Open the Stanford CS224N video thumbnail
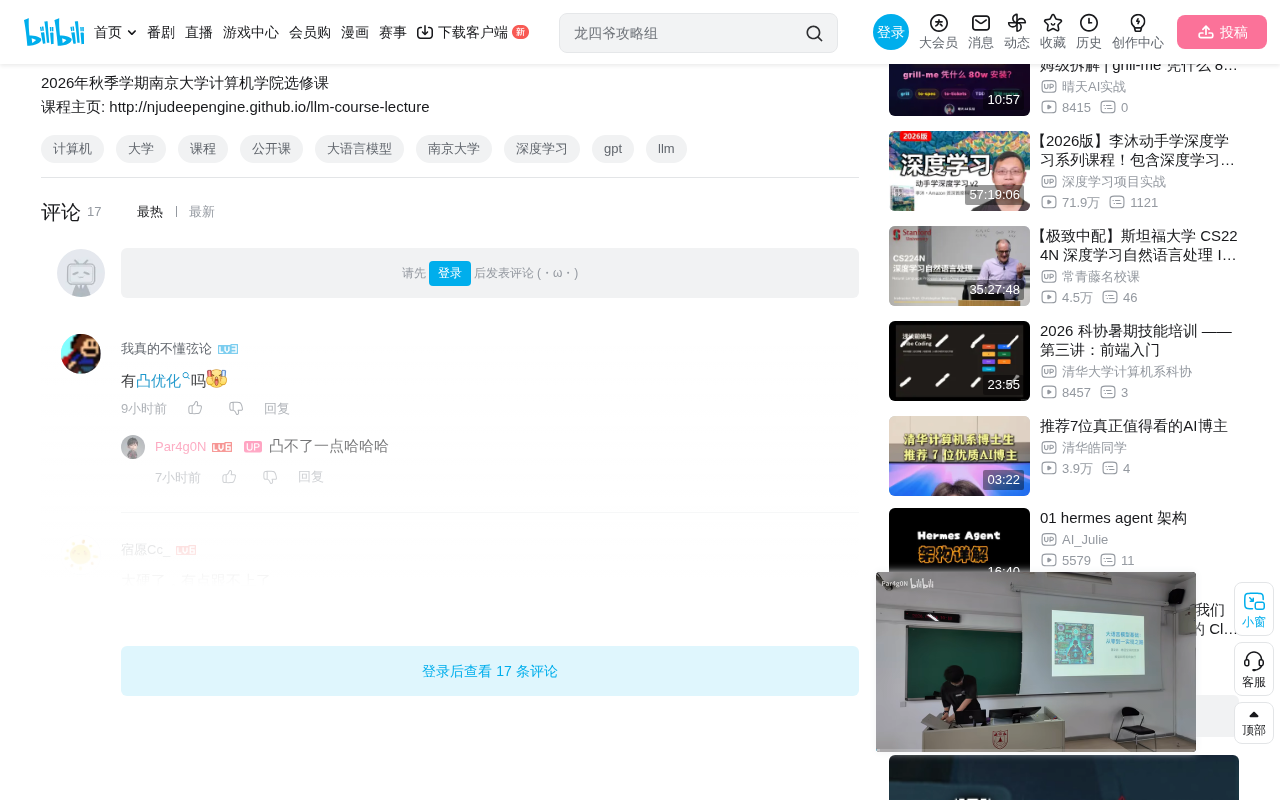1280x800 pixels. 959,266
